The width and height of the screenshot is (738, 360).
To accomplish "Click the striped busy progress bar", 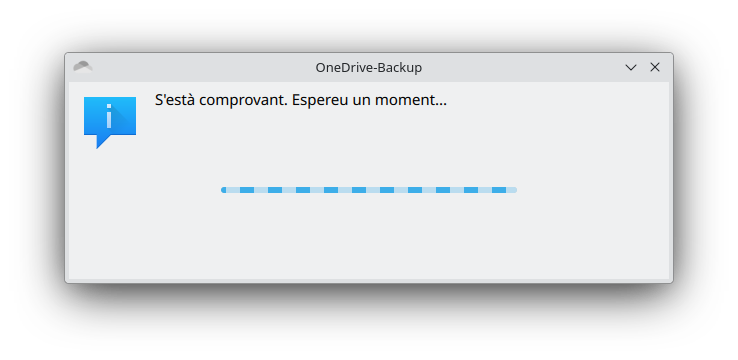I will (x=369, y=190).
